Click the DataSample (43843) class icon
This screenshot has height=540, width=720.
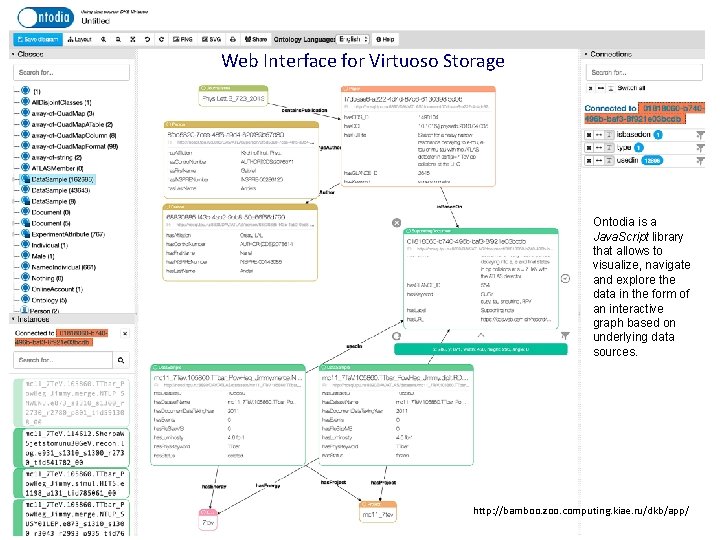25,190
